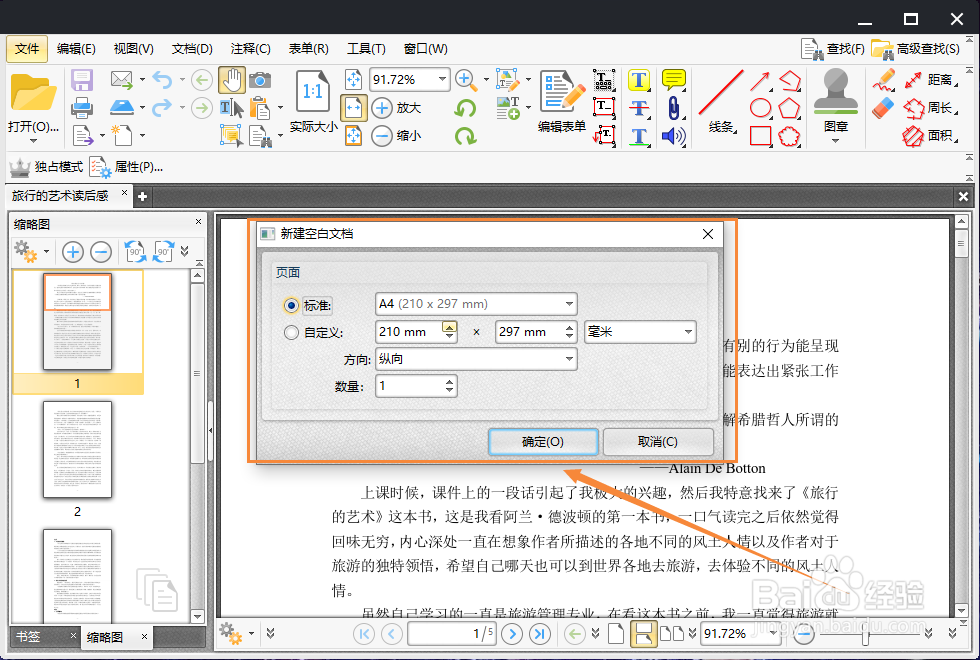The height and width of the screenshot is (660, 980).
Task: Select page 2 thumbnail
Action: pos(77,451)
